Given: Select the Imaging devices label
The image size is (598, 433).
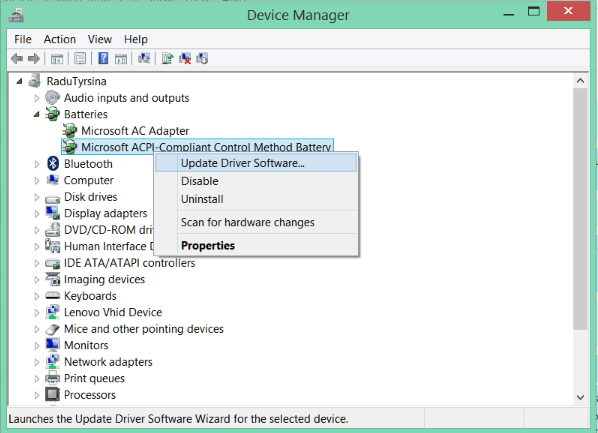Looking at the screenshot, I should coord(104,279).
